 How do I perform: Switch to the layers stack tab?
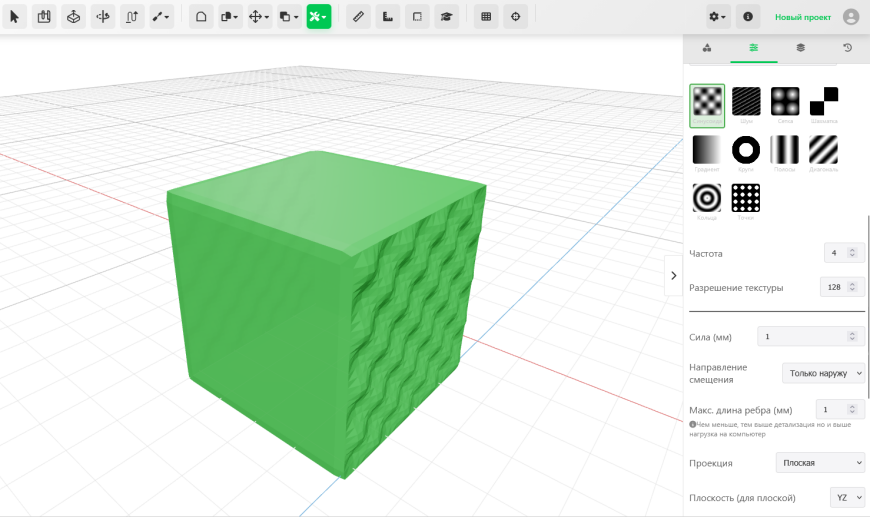tap(800, 48)
